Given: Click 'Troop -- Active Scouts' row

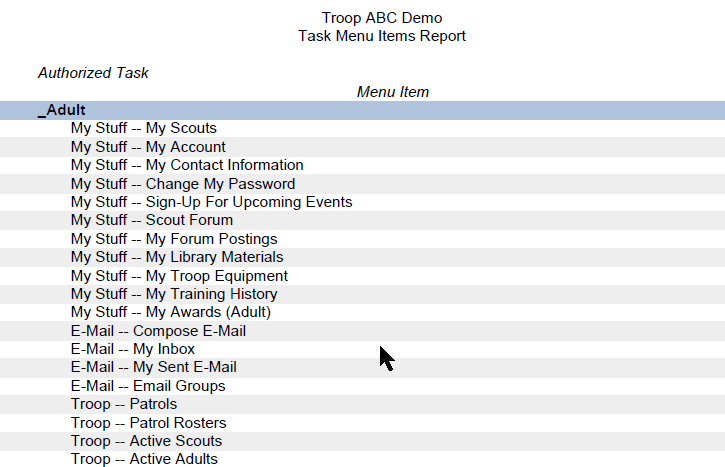Looking at the screenshot, I should pos(362,441).
